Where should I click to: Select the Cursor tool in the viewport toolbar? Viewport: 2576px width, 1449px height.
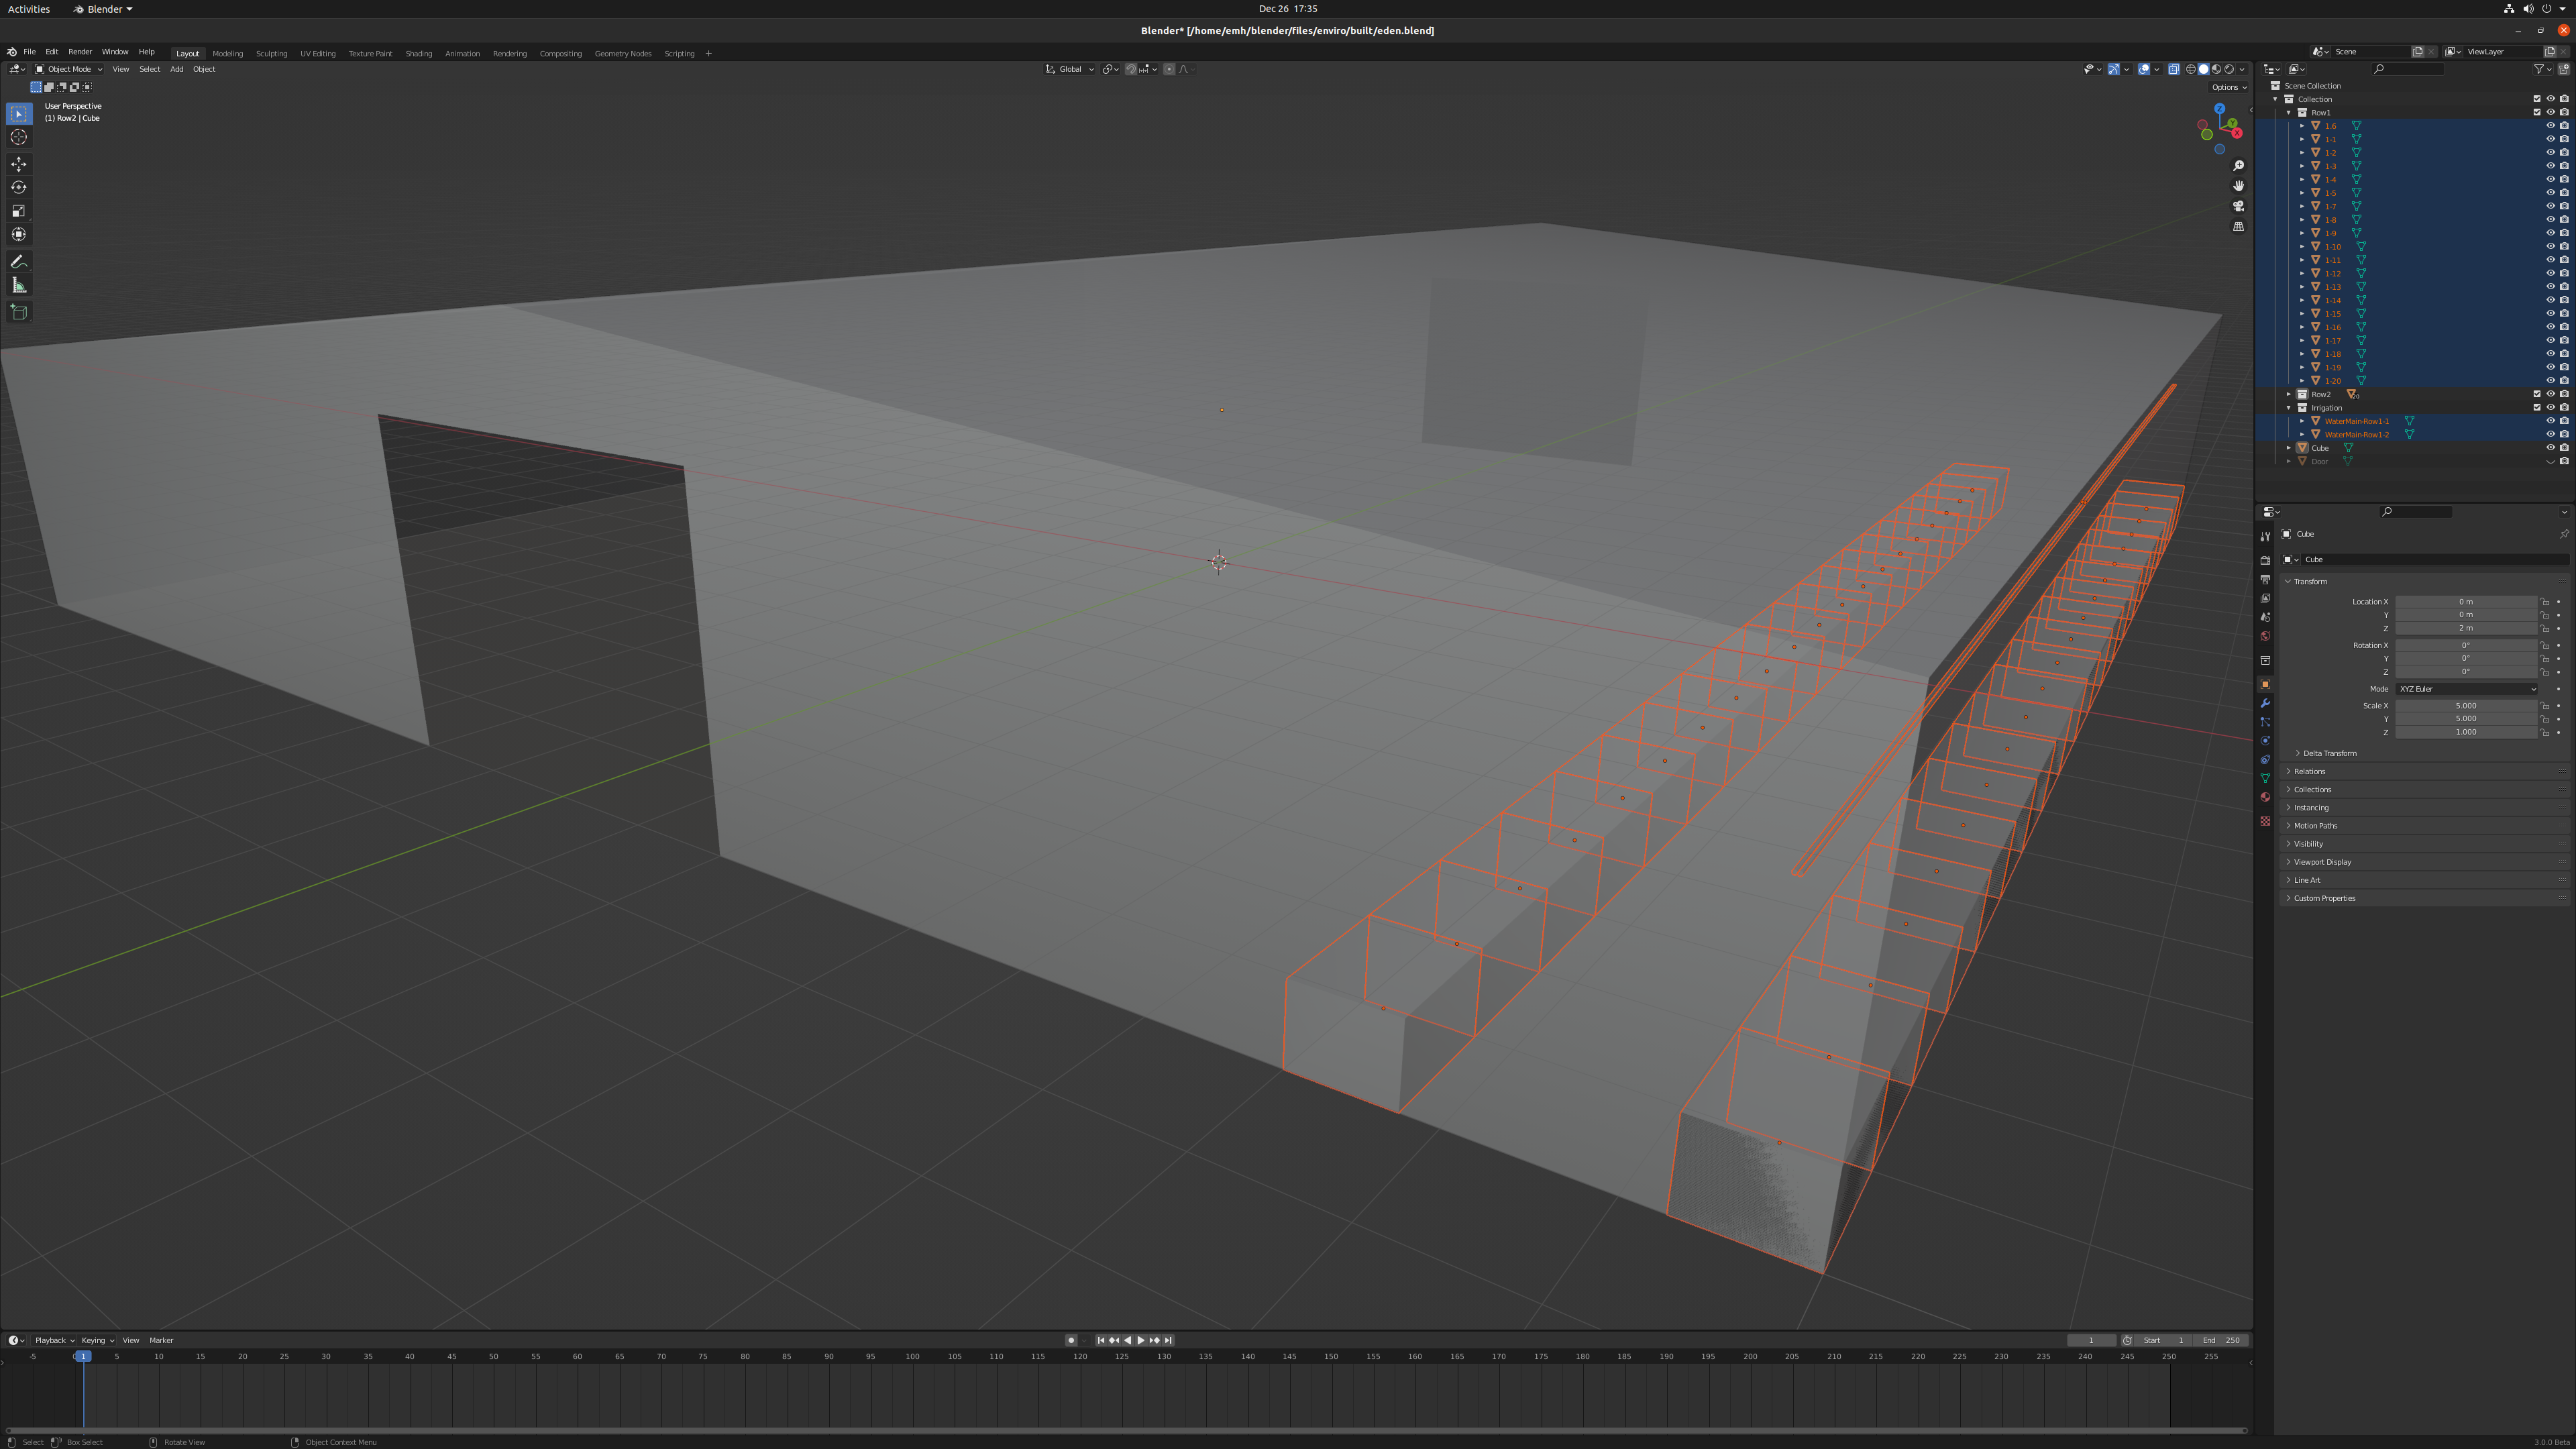coord(19,137)
